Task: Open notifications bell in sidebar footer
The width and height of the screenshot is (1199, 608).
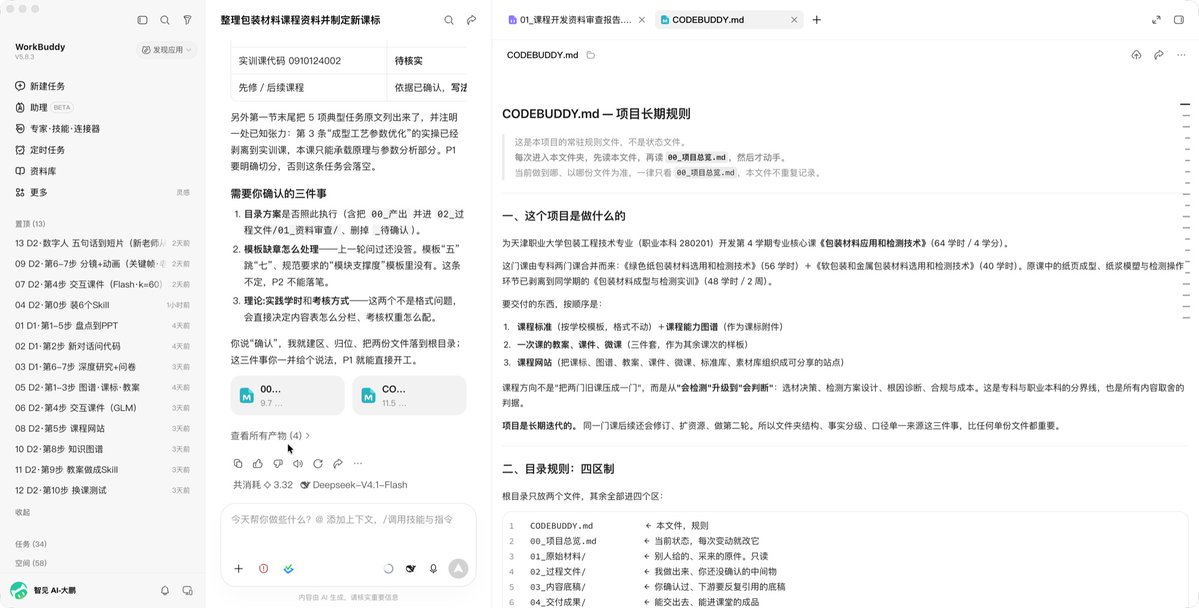Action: click(x=164, y=590)
